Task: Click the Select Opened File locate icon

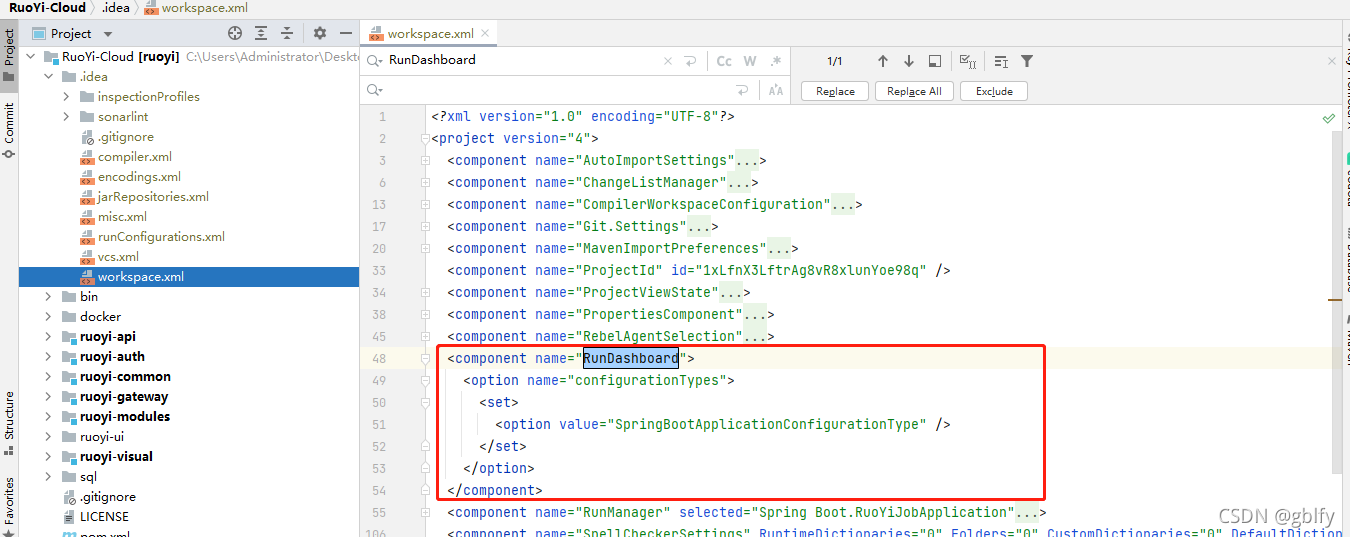Action: [235, 33]
